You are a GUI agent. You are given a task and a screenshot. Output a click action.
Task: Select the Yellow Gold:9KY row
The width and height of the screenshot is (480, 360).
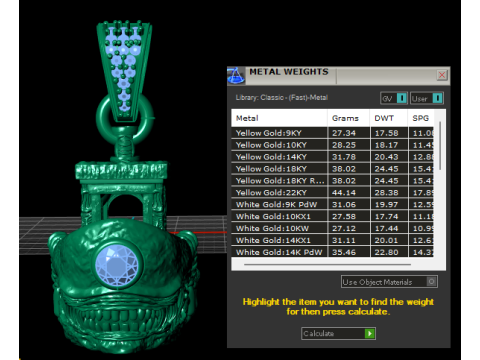tap(332, 133)
